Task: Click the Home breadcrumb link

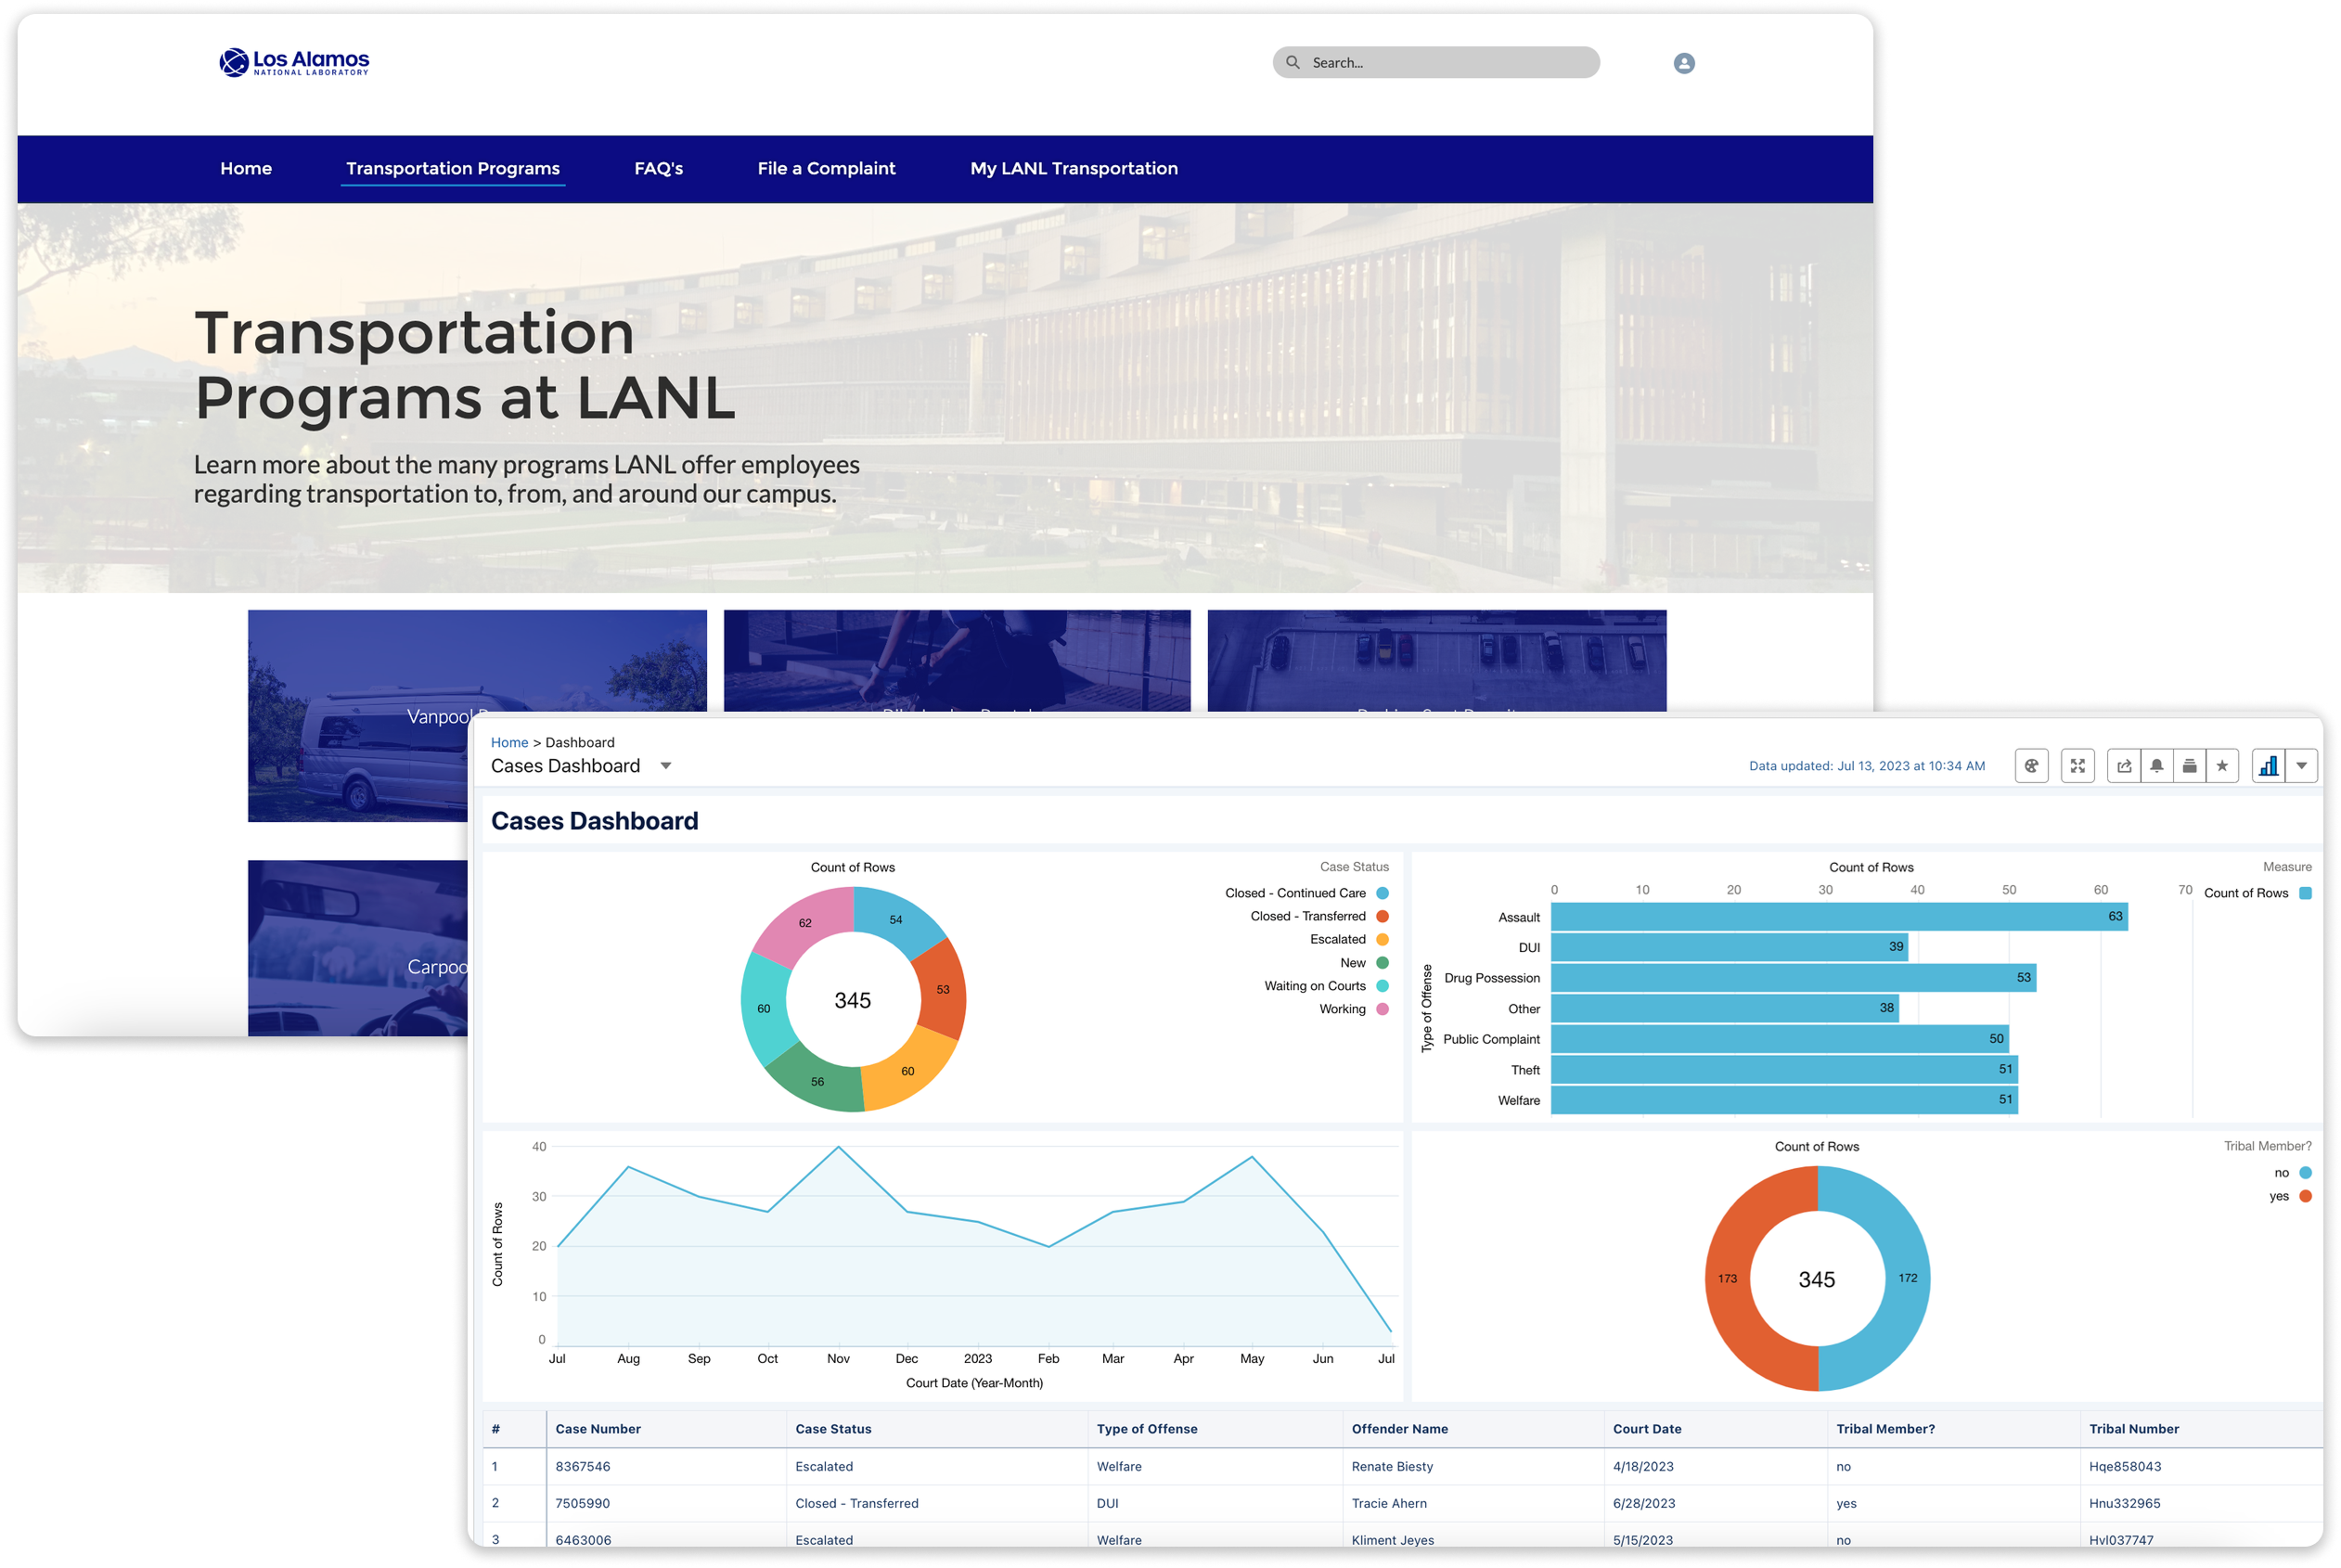Action: click(x=509, y=742)
